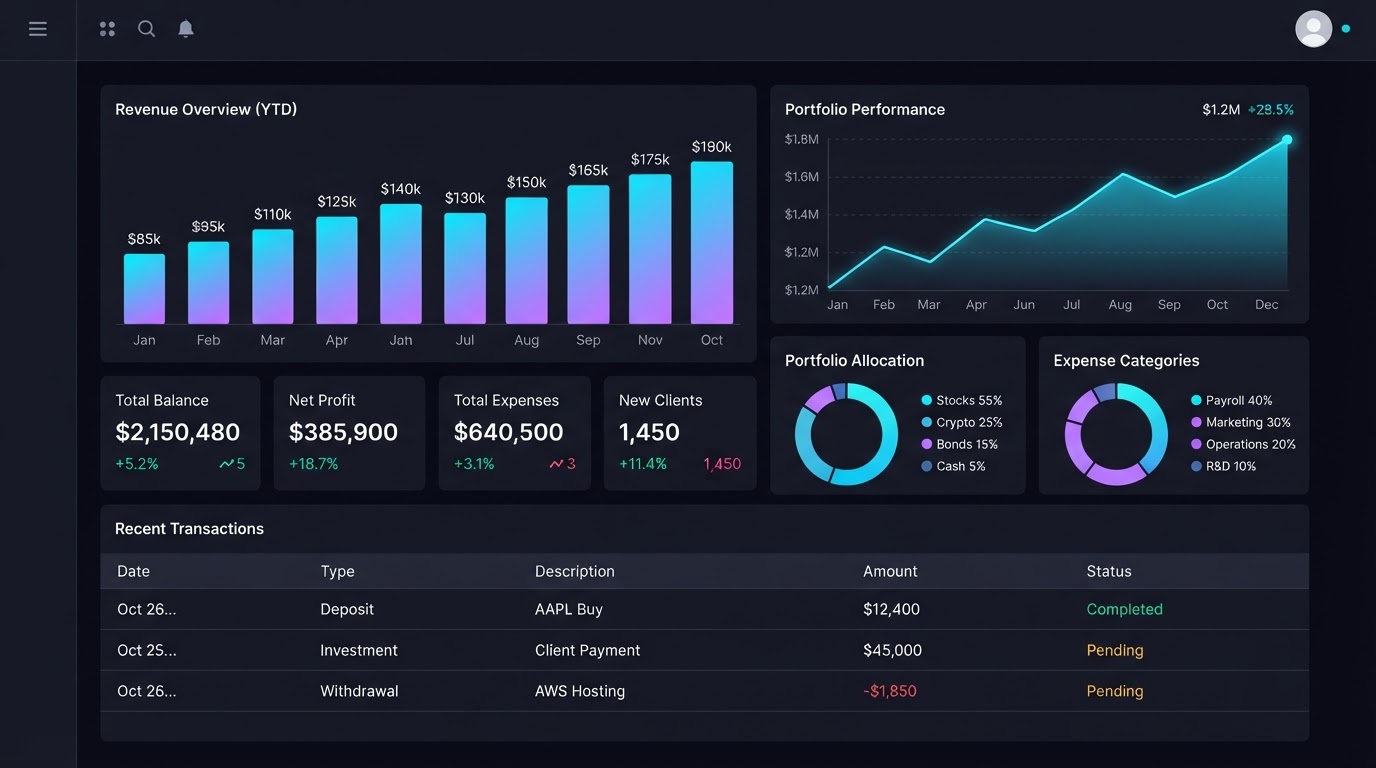Sort transactions by Date column header

133,572
